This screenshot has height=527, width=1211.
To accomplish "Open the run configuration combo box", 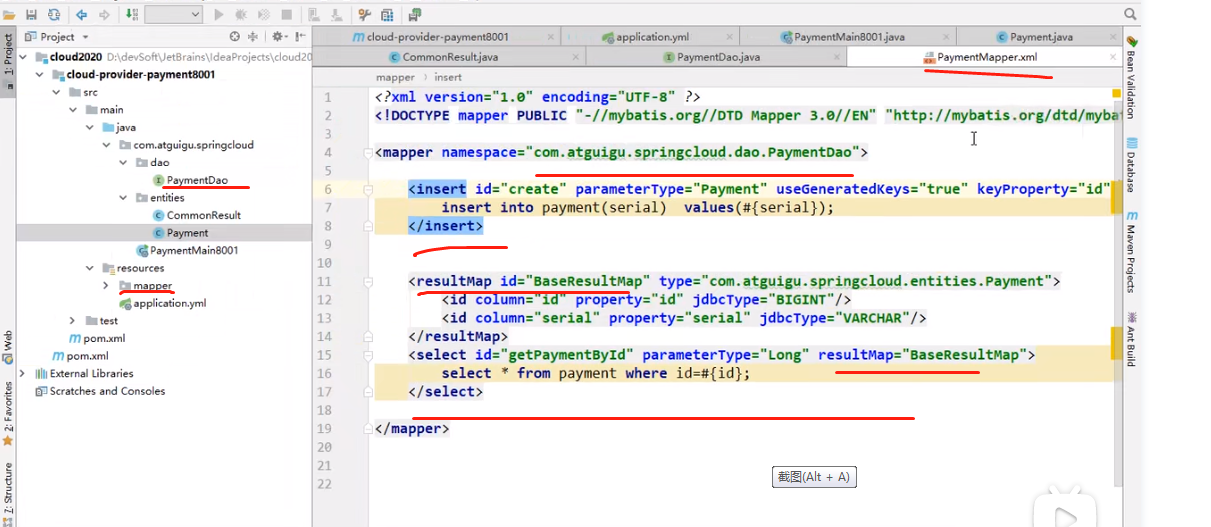I will (x=172, y=15).
